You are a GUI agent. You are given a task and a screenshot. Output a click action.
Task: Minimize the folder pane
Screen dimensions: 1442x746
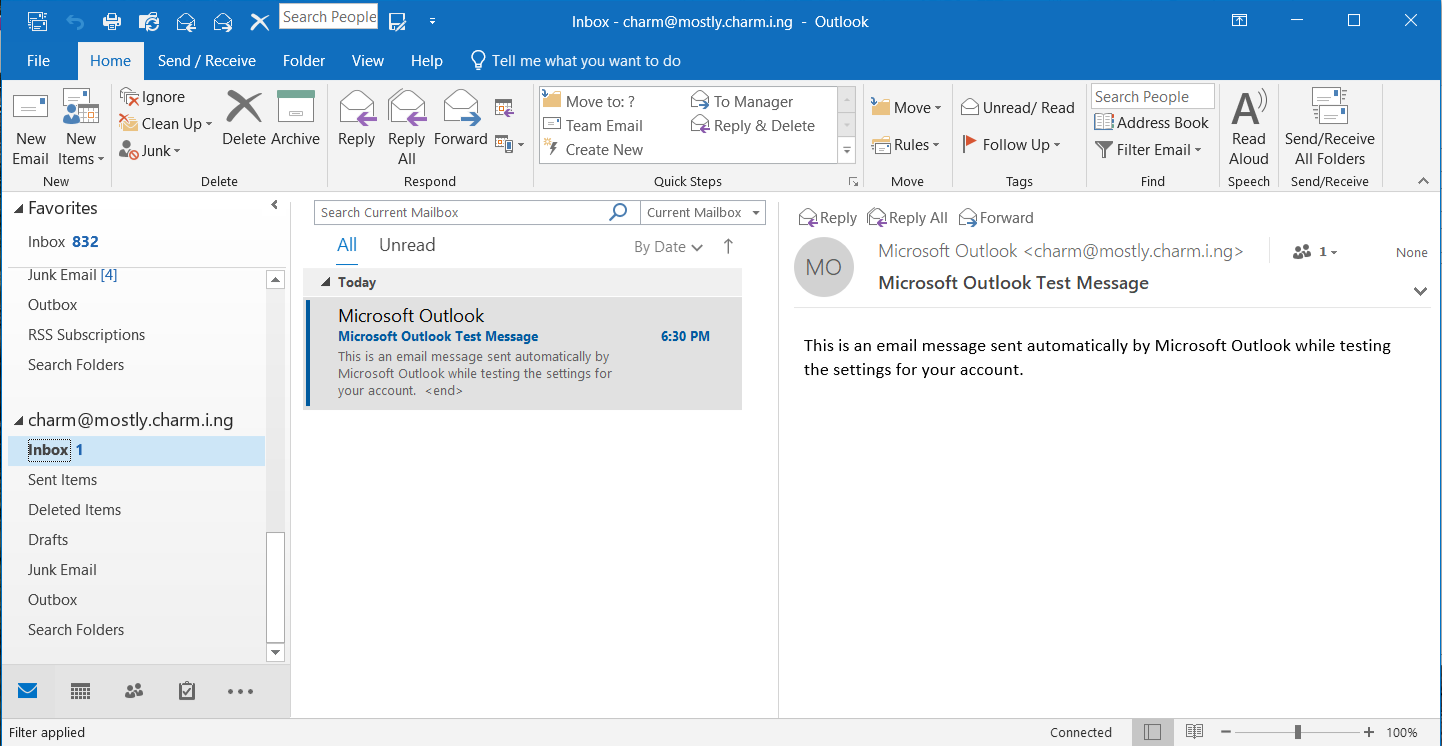(x=274, y=205)
